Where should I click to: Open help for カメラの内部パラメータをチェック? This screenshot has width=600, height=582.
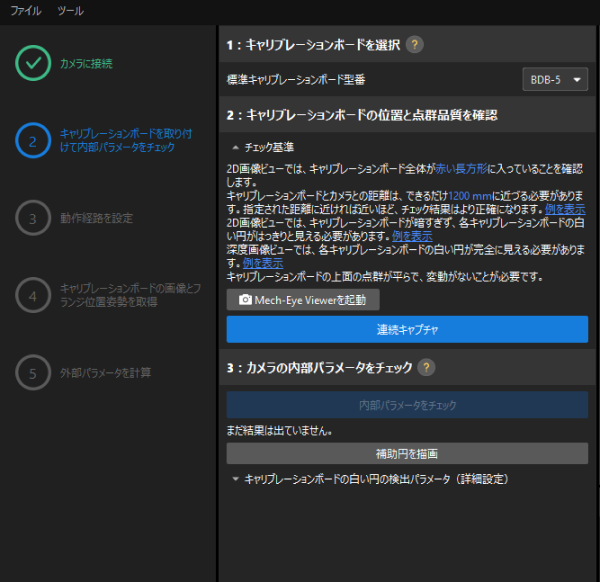426,368
